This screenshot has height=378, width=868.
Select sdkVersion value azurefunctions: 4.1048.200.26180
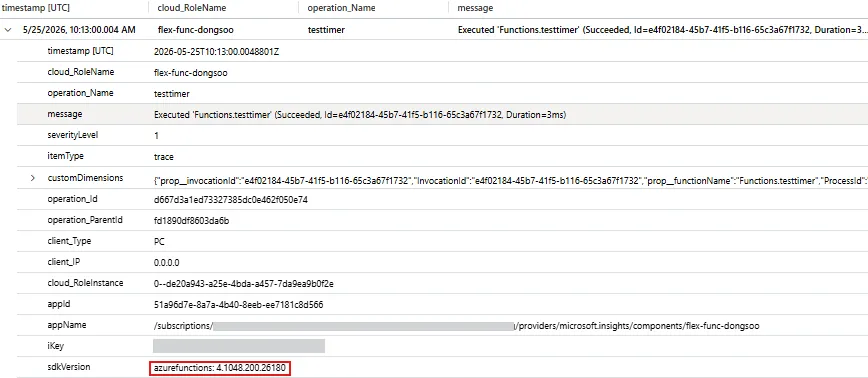pos(220,367)
